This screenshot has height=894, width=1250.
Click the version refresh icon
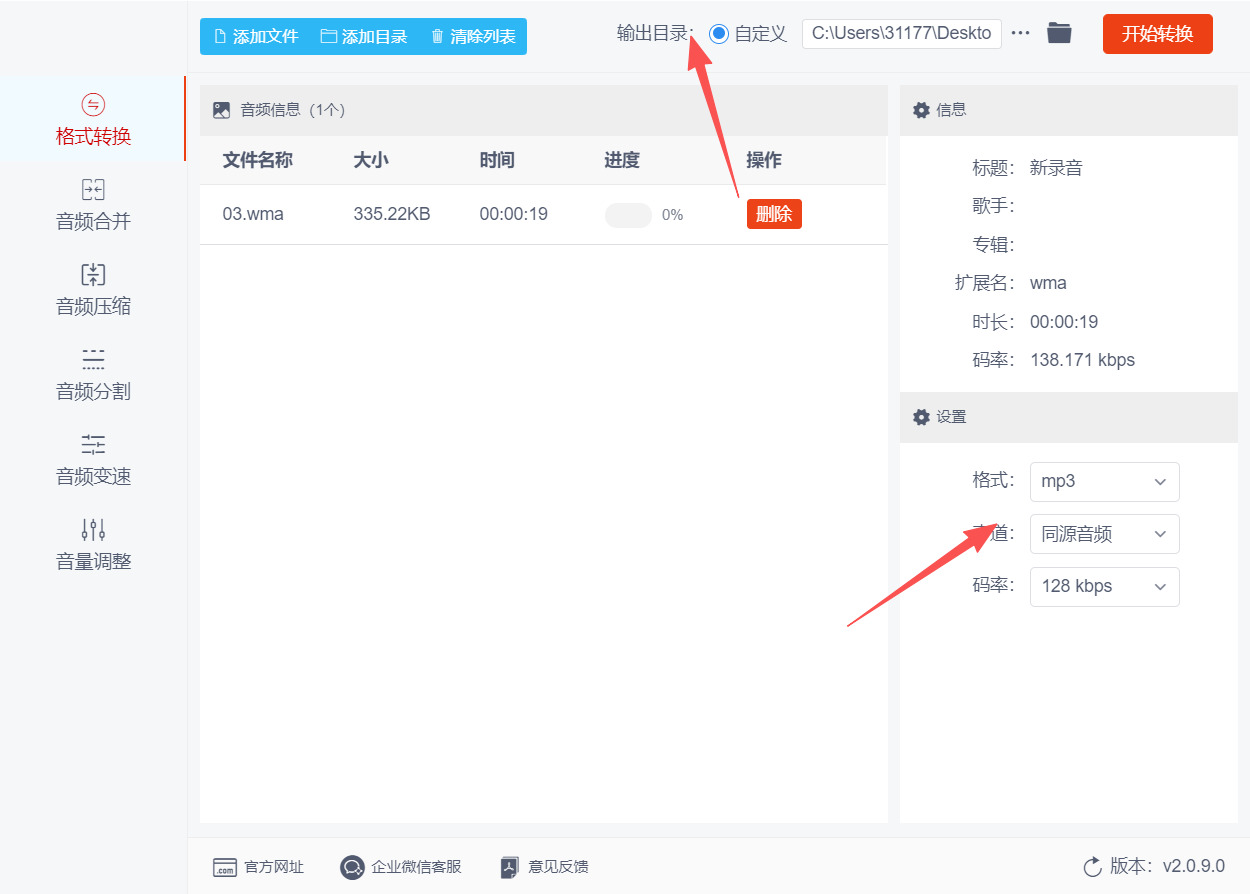click(x=1092, y=866)
